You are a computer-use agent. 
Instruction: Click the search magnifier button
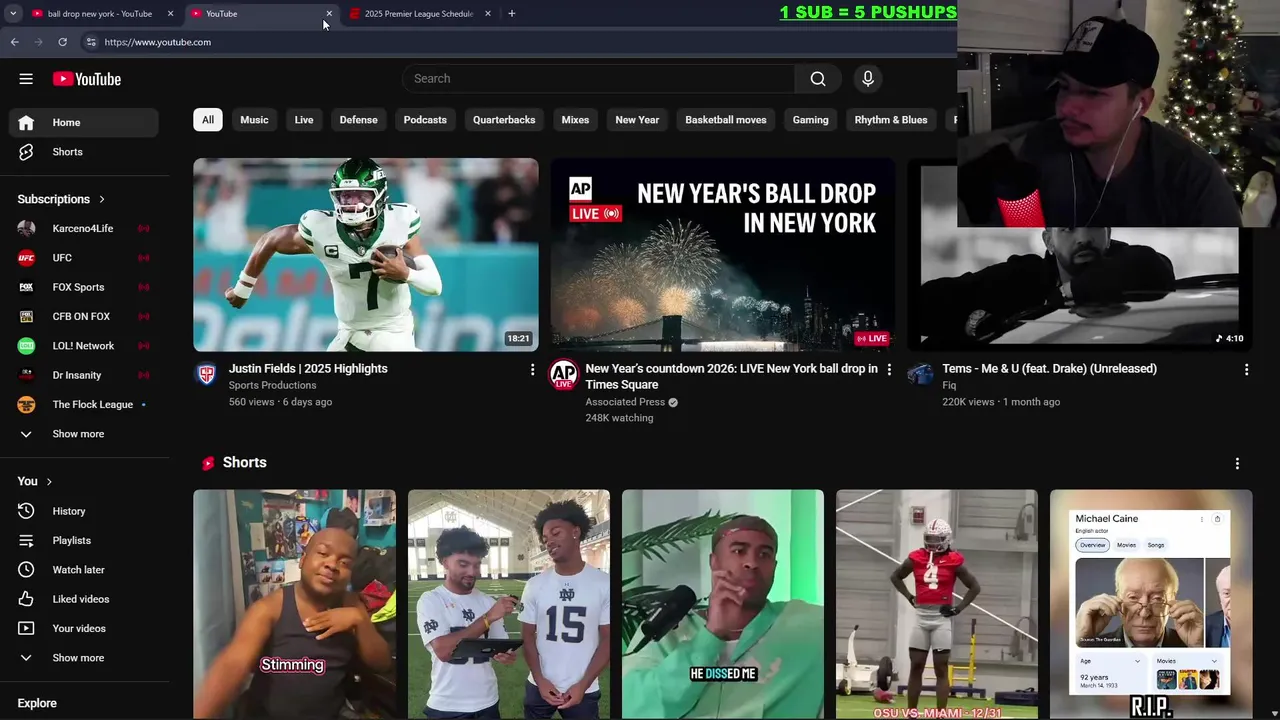point(818,79)
